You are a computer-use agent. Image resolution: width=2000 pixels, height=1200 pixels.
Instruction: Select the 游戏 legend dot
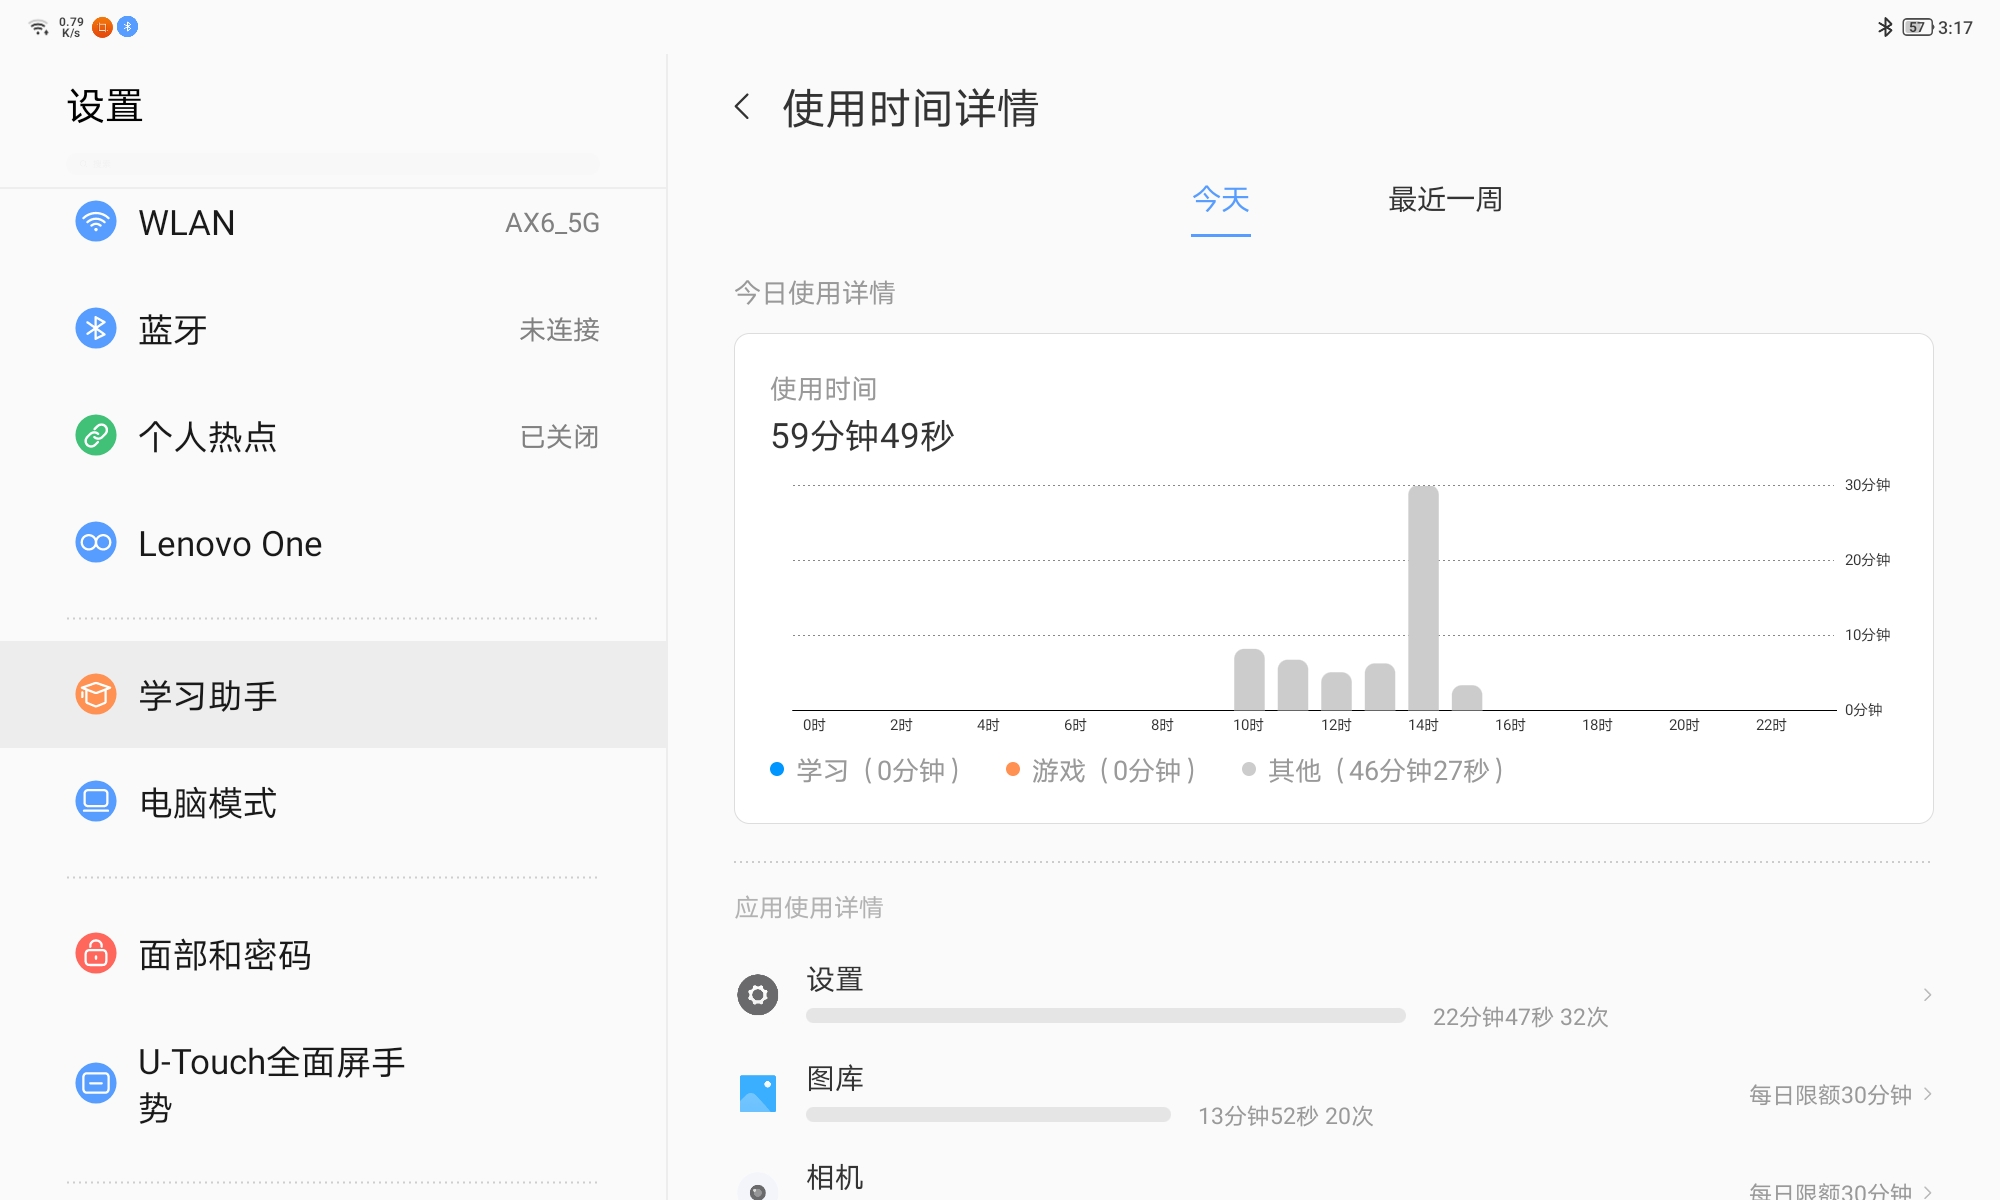coord(1013,770)
